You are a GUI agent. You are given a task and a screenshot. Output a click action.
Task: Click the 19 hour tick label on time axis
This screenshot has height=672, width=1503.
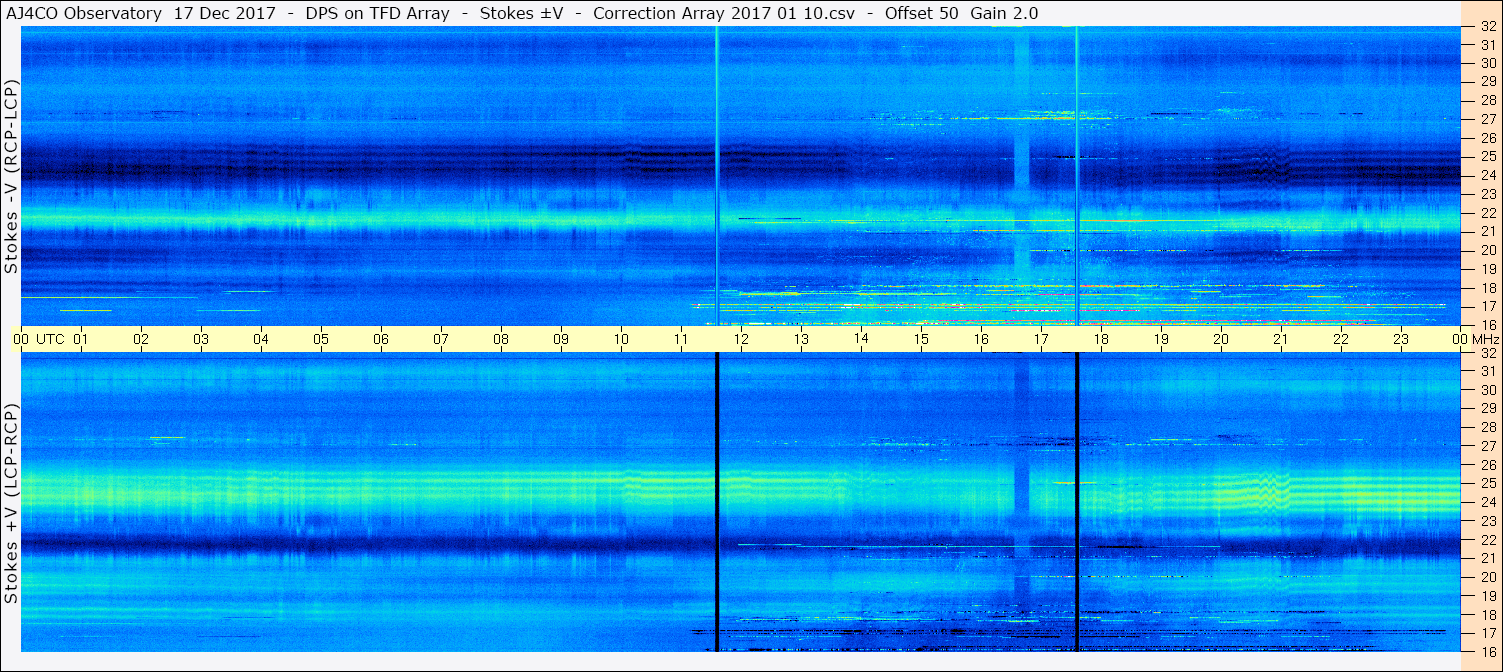click(x=1161, y=340)
